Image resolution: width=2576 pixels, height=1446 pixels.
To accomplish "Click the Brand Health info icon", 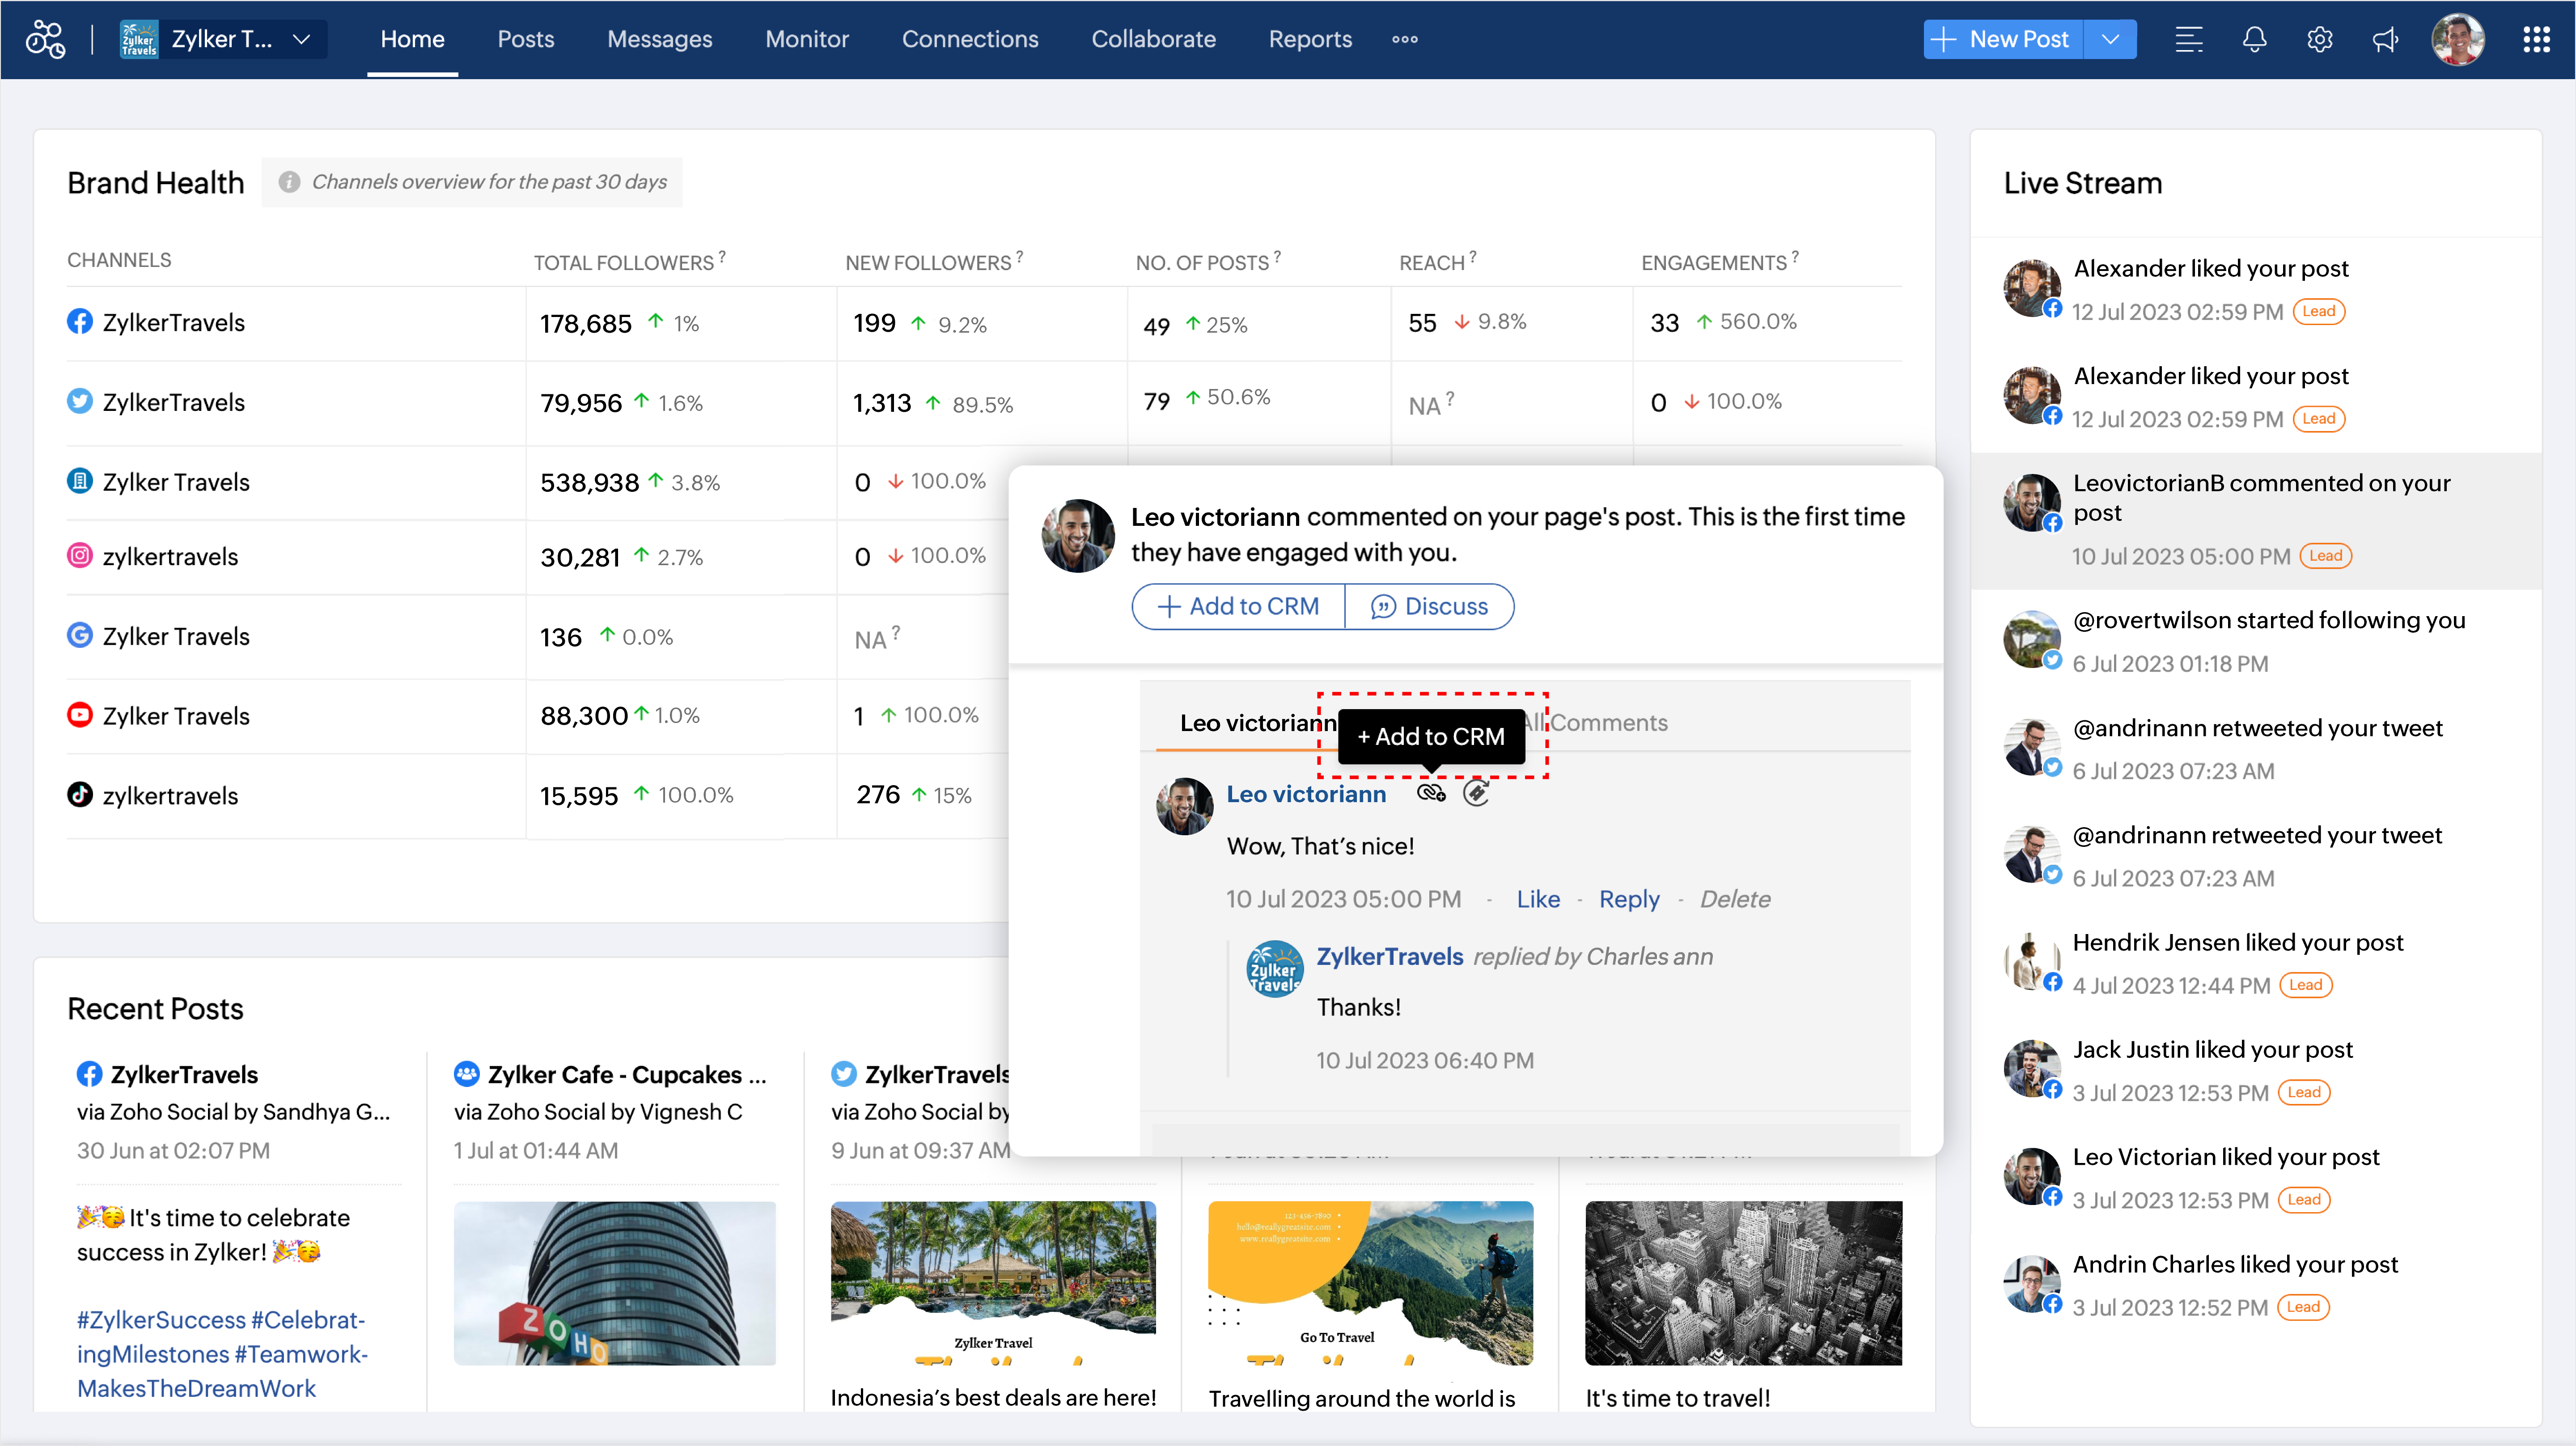I will tap(289, 182).
